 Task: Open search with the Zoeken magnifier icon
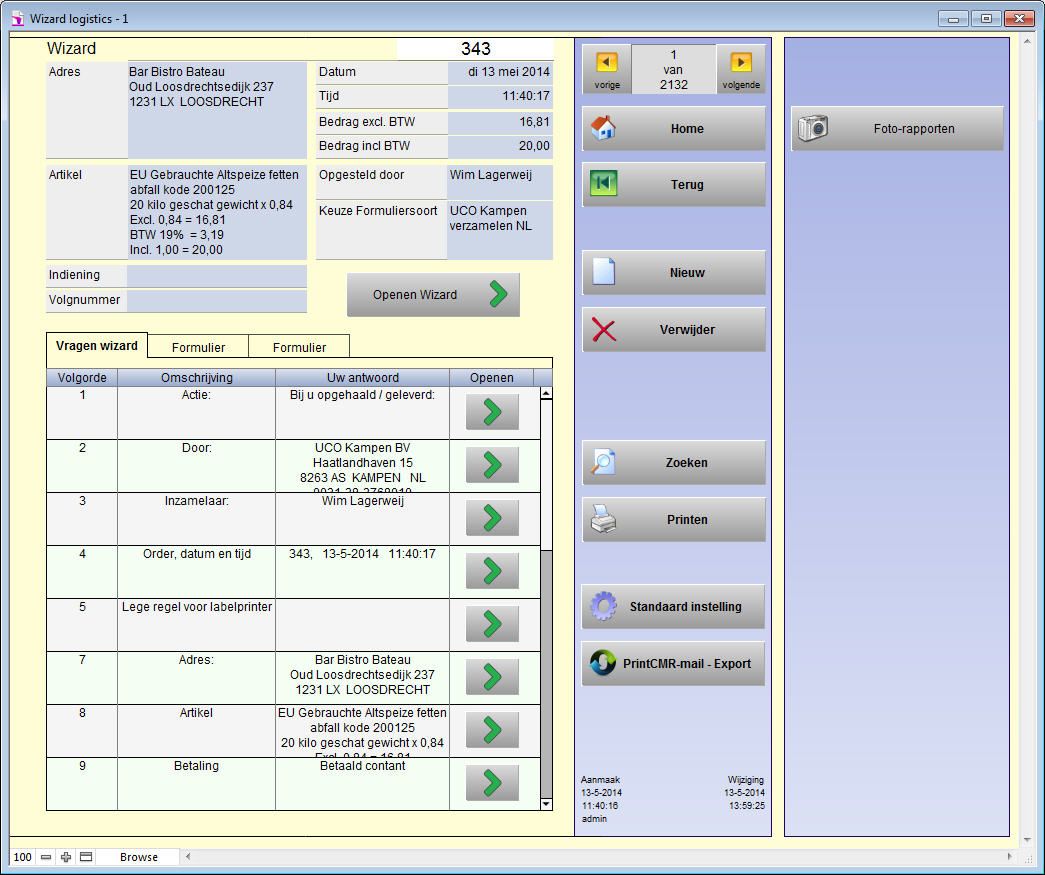coord(602,461)
